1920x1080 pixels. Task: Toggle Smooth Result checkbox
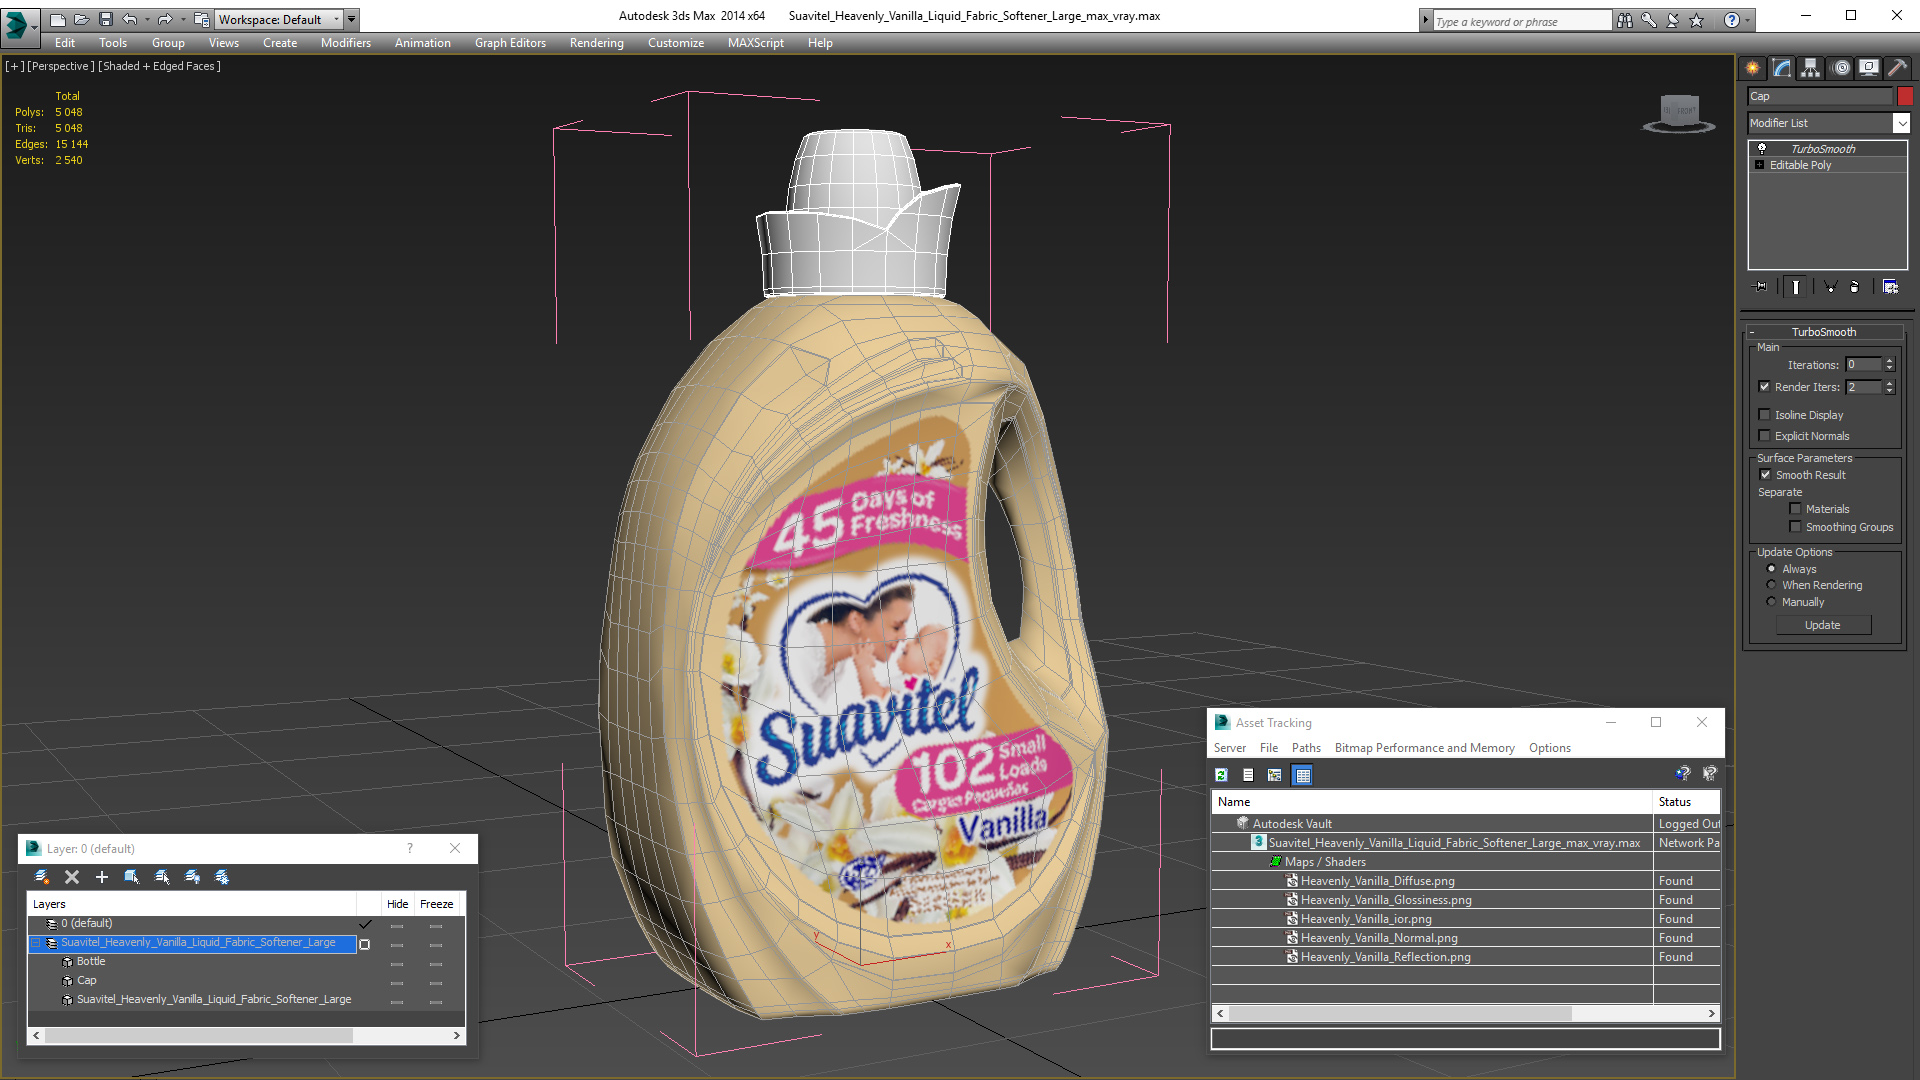(1765, 475)
